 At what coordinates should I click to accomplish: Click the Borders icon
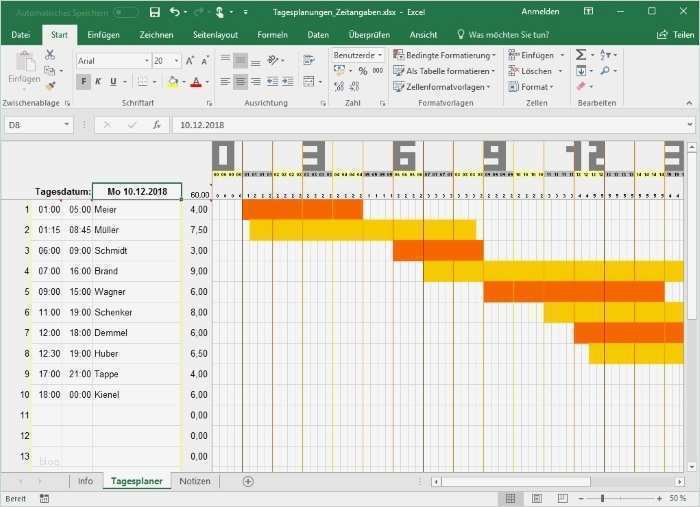tap(142, 82)
